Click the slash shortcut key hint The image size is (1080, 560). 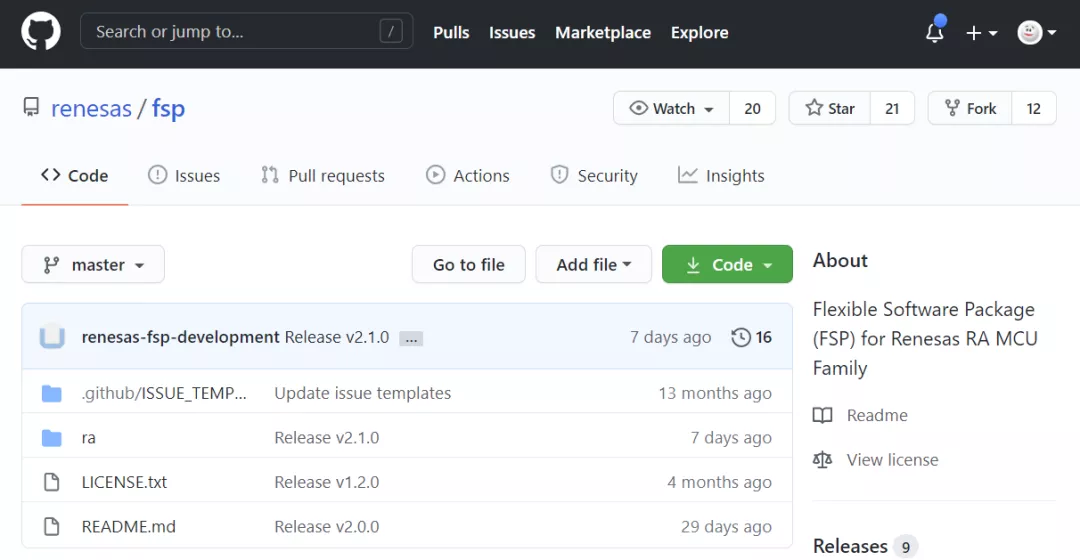pyautogui.click(x=391, y=31)
